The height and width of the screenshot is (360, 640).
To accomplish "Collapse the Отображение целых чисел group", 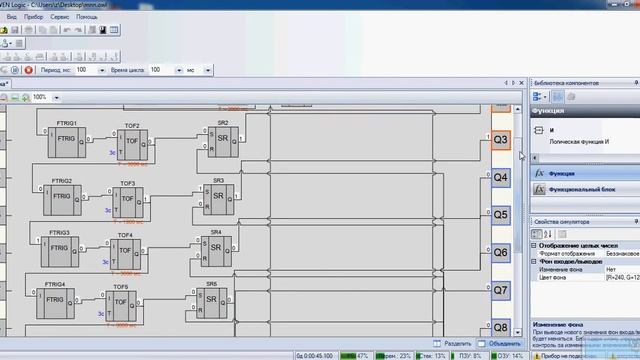I will (534, 246).
